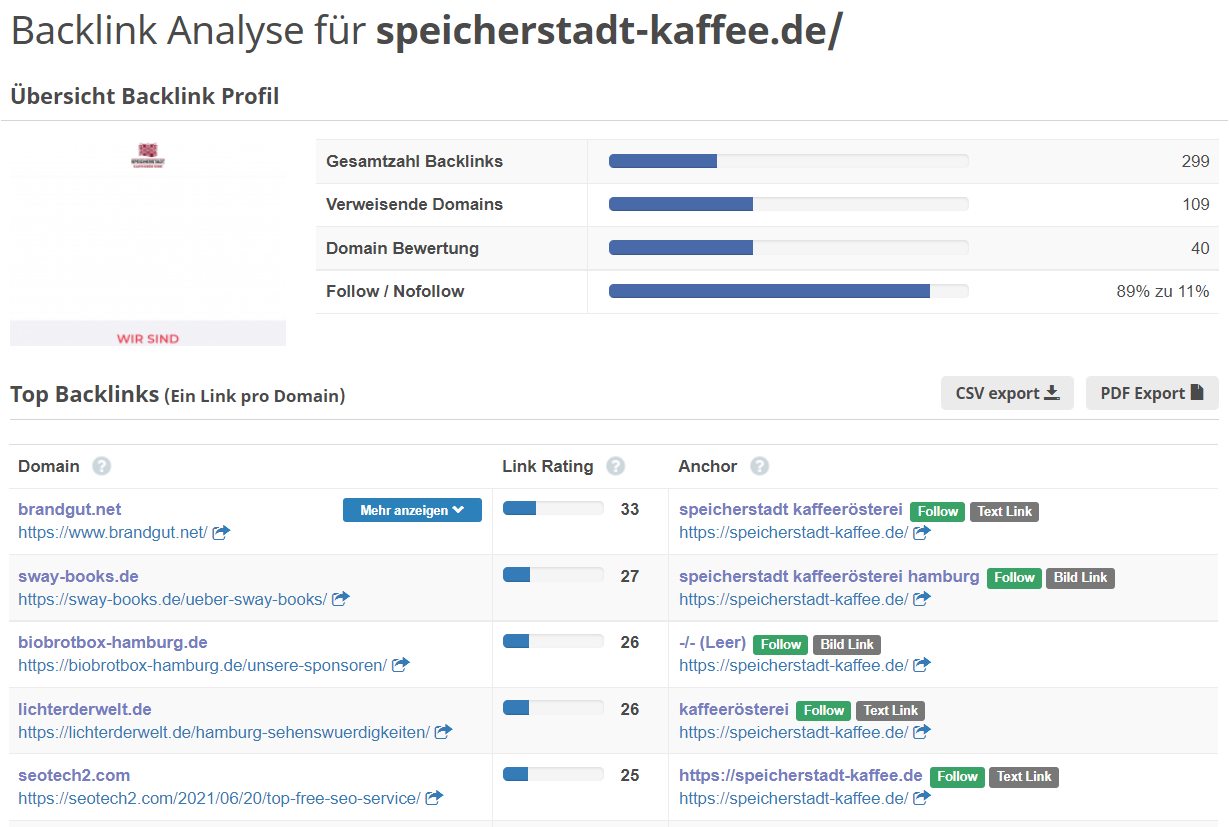Screen dimensions: 1229x827
Task: Click the Gesamtzahl Backlinks progress bar
Action: tap(789, 161)
